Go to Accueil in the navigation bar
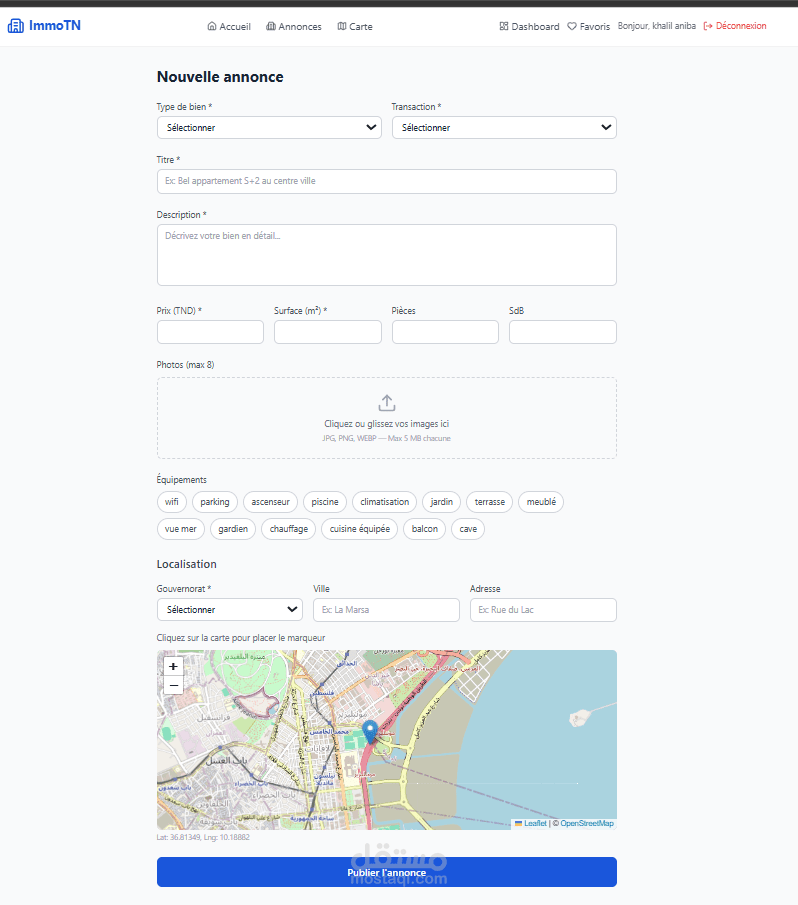Image resolution: width=798 pixels, height=905 pixels. click(229, 27)
